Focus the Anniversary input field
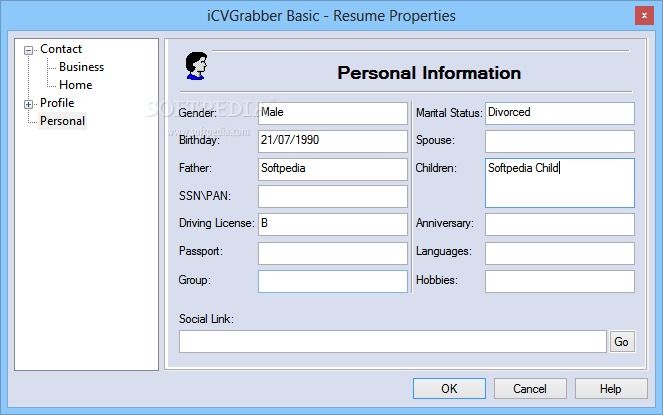The height and width of the screenshot is (415, 663). click(560, 224)
